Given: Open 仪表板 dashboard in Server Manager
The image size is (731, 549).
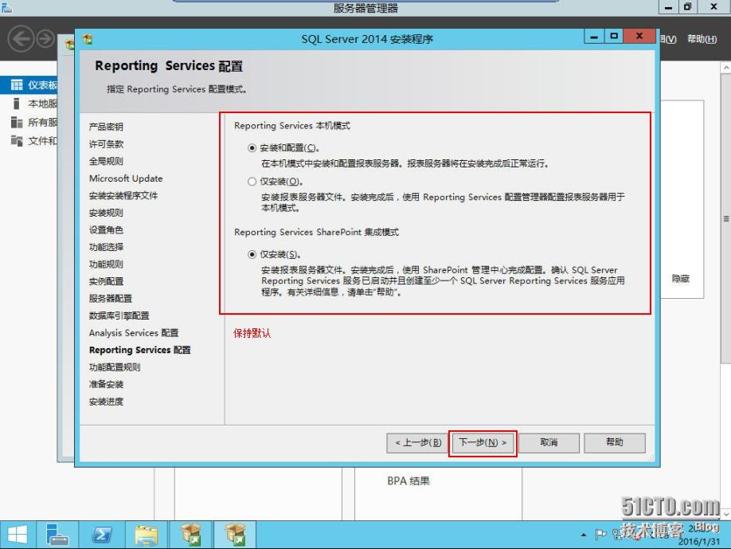Looking at the screenshot, I should [x=29, y=85].
